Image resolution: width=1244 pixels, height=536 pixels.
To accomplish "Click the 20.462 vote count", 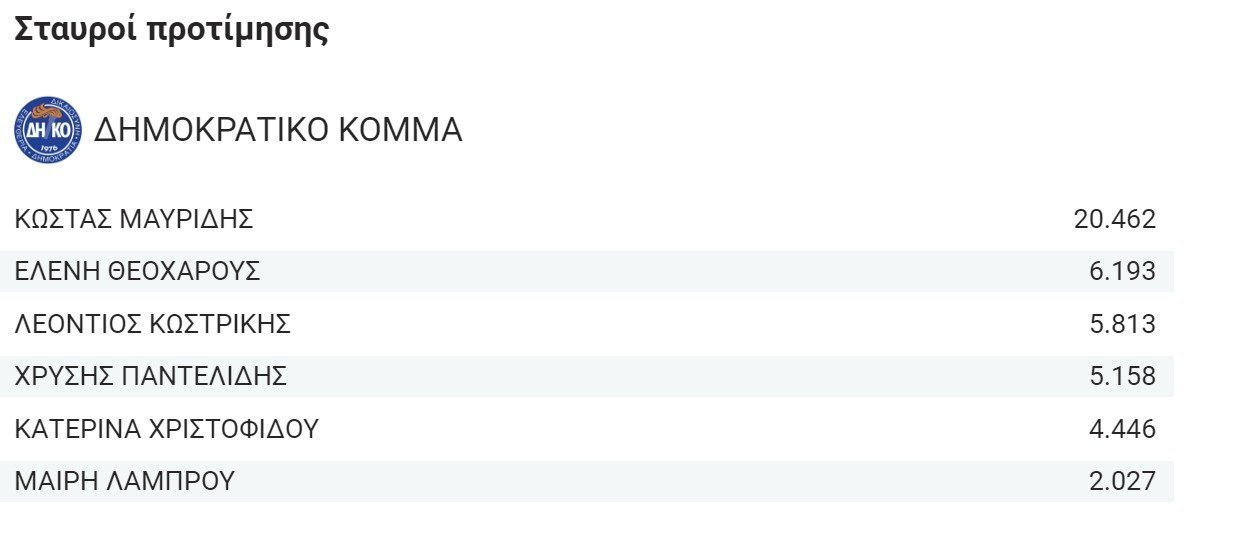I will [1115, 219].
